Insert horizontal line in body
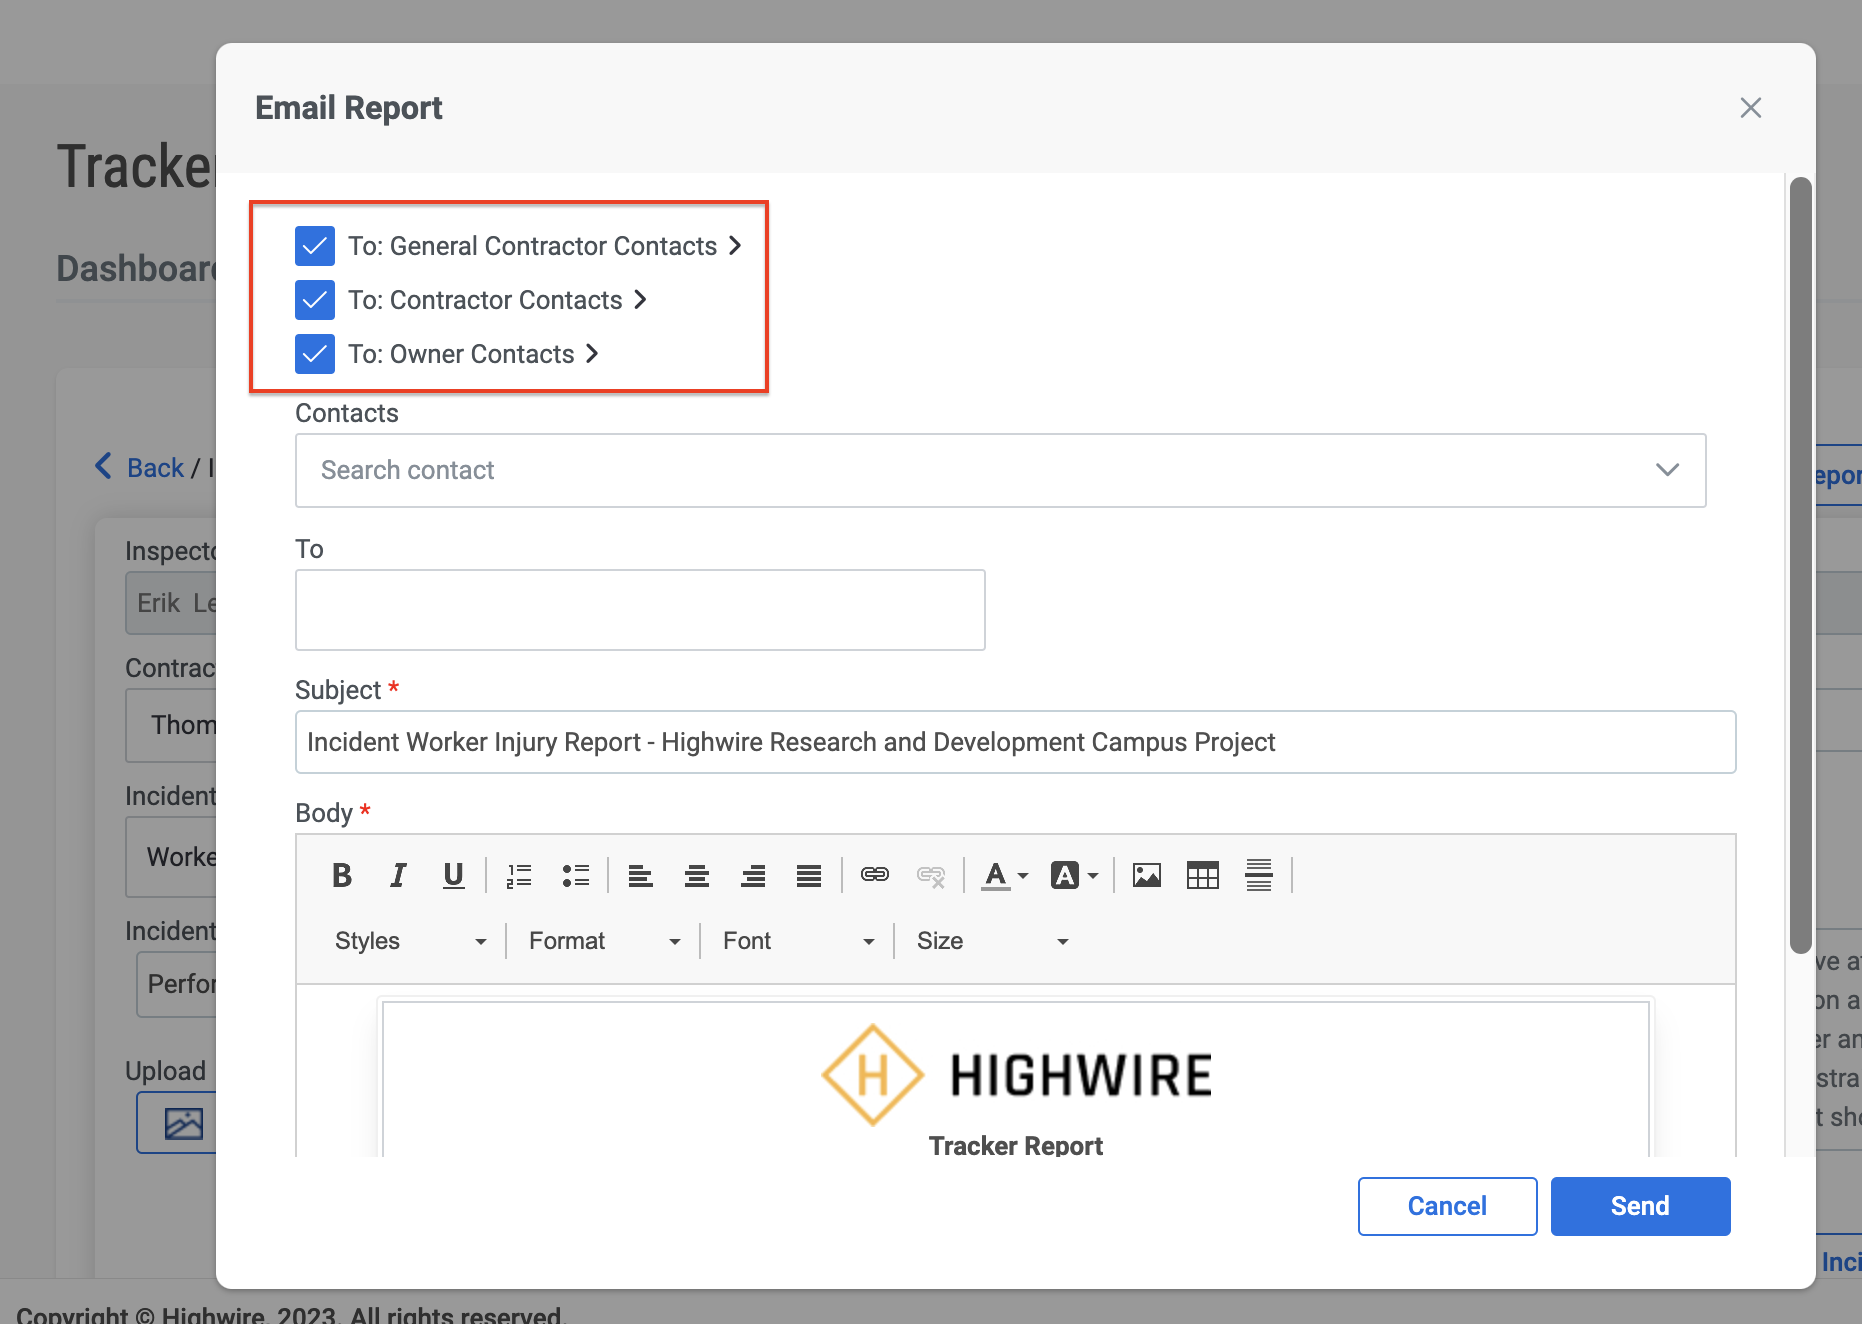Screen dimensions: 1862x1324 click(1259, 876)
